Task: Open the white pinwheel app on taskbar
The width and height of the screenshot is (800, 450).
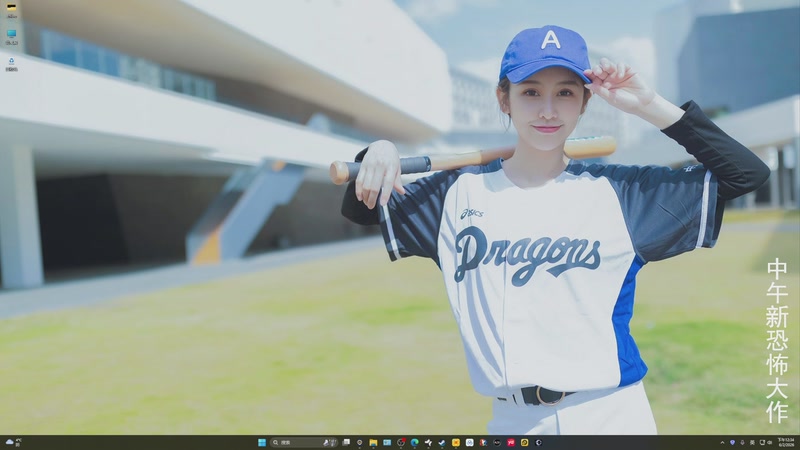Action: pos(429,442)
